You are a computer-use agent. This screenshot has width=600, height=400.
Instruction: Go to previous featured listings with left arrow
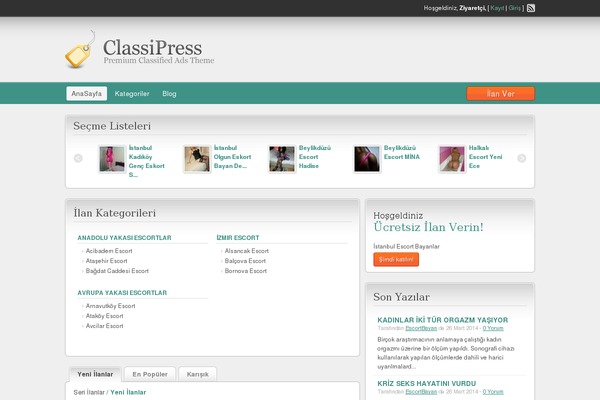click(78, 158)
